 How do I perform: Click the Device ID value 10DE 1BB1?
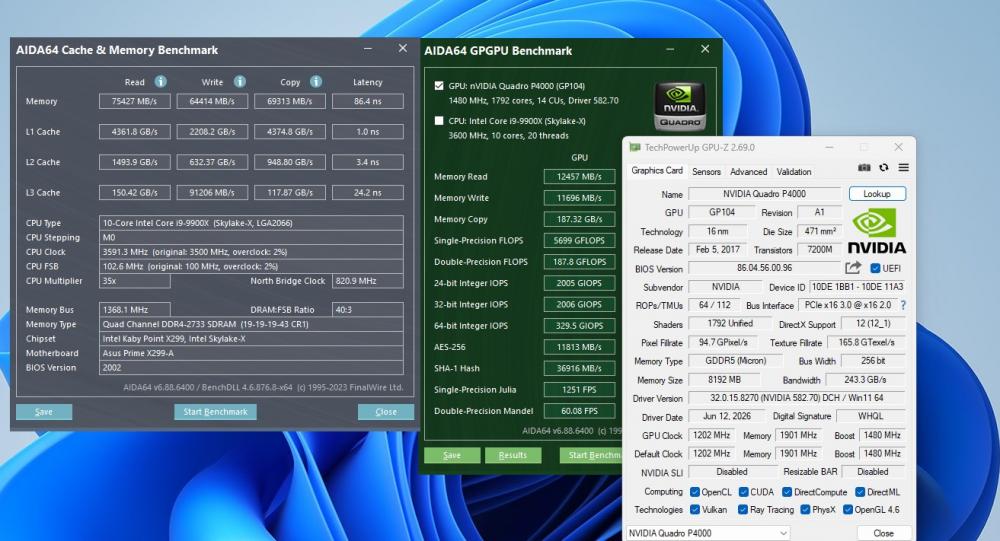pos(858,287)
